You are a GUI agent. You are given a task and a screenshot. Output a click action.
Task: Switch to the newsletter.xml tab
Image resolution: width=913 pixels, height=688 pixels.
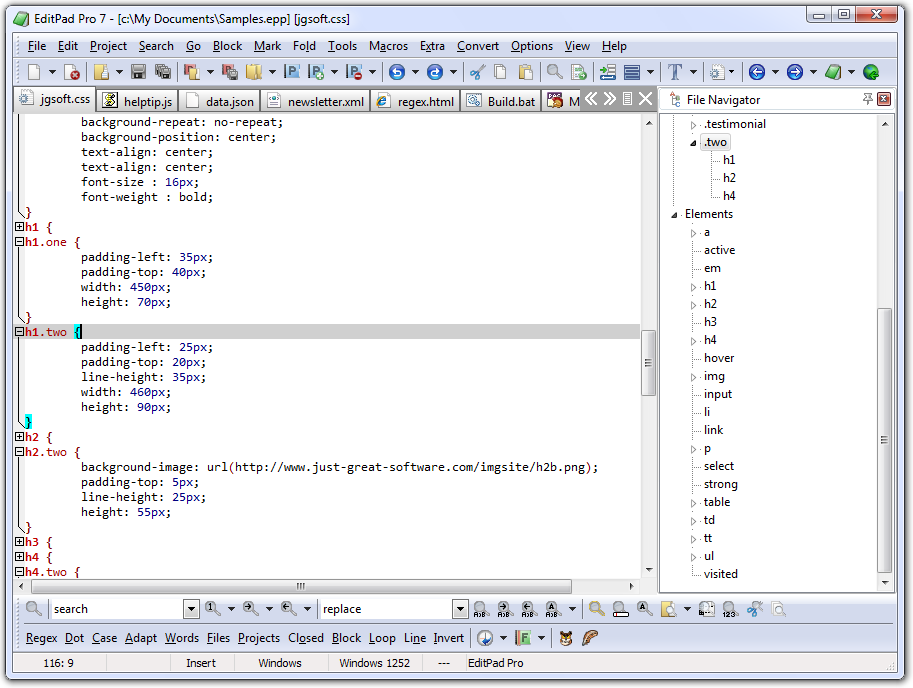(x=316, y=101)
